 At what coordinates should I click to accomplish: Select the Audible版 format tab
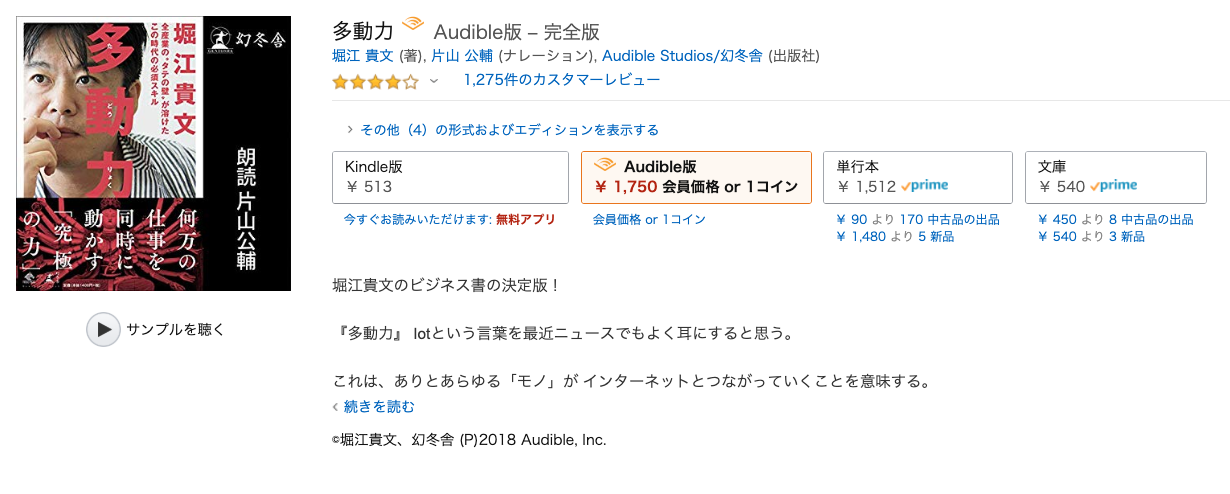pyautogui.click(x=696, y=177)
